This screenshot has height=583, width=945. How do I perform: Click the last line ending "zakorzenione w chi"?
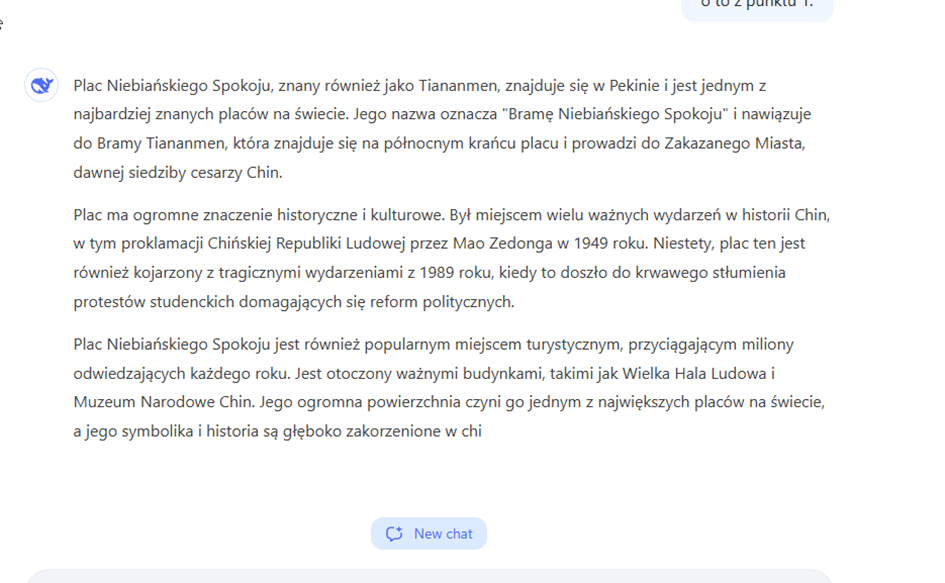pos(277,431)
